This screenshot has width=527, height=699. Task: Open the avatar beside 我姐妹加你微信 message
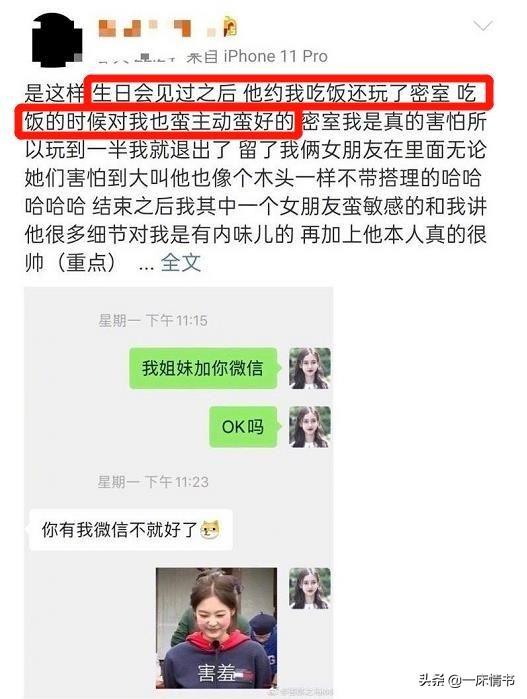310,368
